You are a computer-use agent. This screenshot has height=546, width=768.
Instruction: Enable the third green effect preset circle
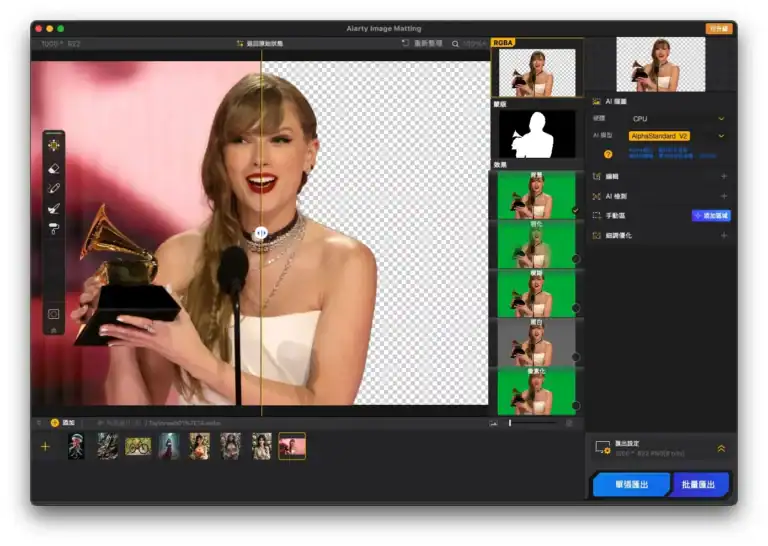(575, 308)
